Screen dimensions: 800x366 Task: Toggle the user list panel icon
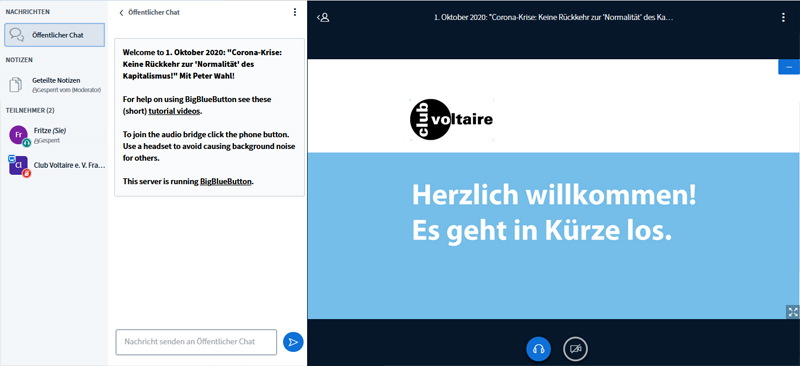pos(323,17)
